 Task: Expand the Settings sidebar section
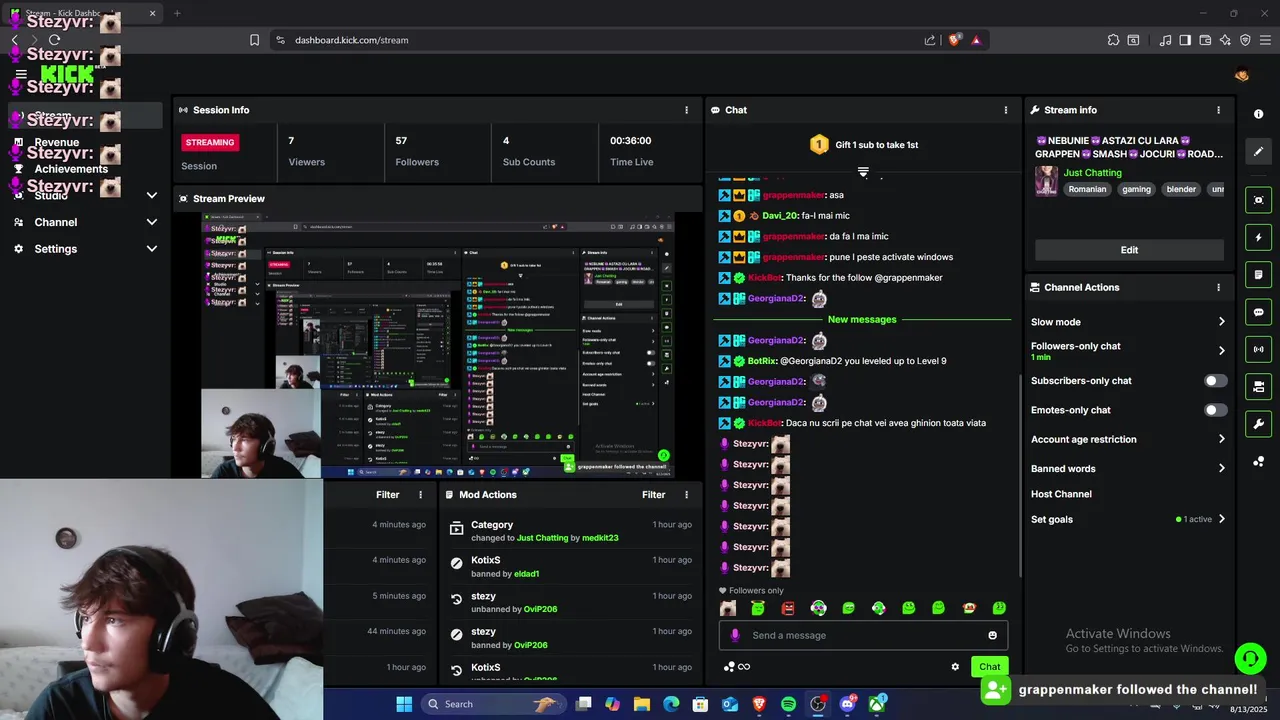[x=85, y=249]
